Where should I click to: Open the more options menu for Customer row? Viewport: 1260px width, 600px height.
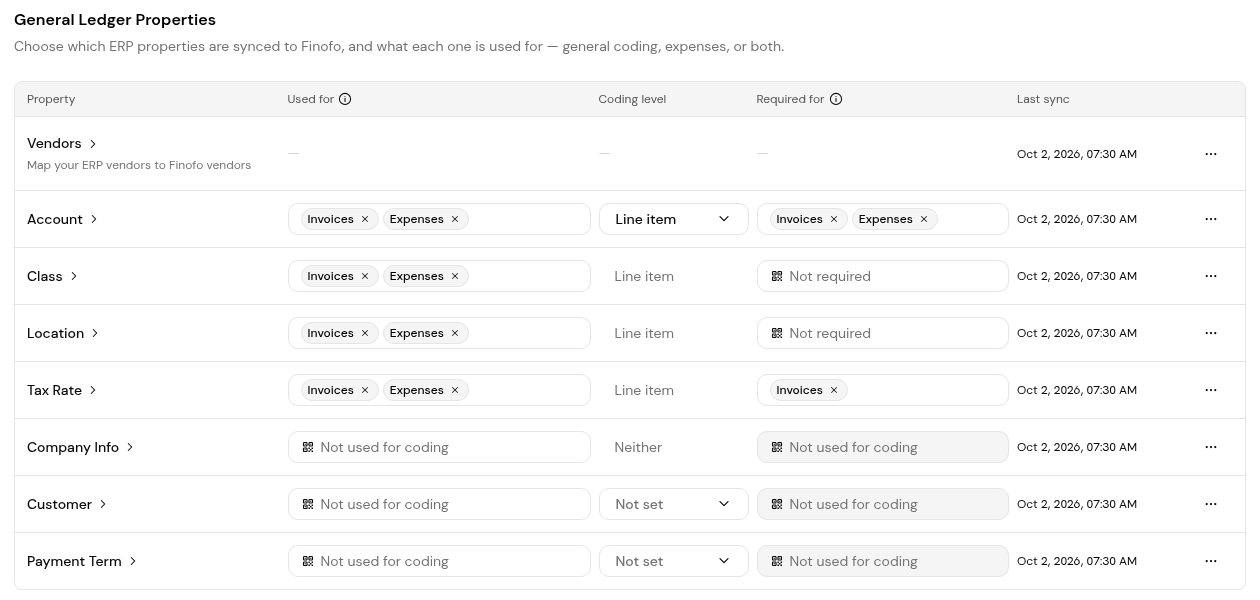1211,504
